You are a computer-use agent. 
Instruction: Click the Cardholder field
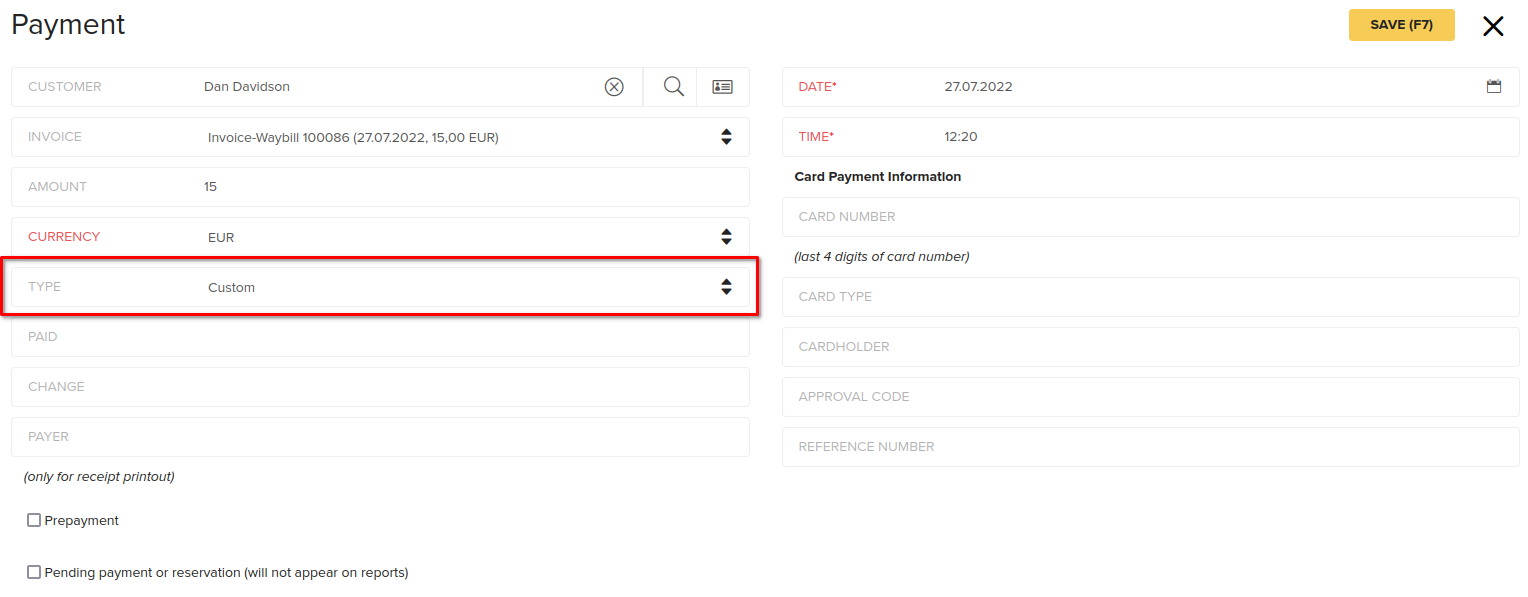pos(1151,347)
